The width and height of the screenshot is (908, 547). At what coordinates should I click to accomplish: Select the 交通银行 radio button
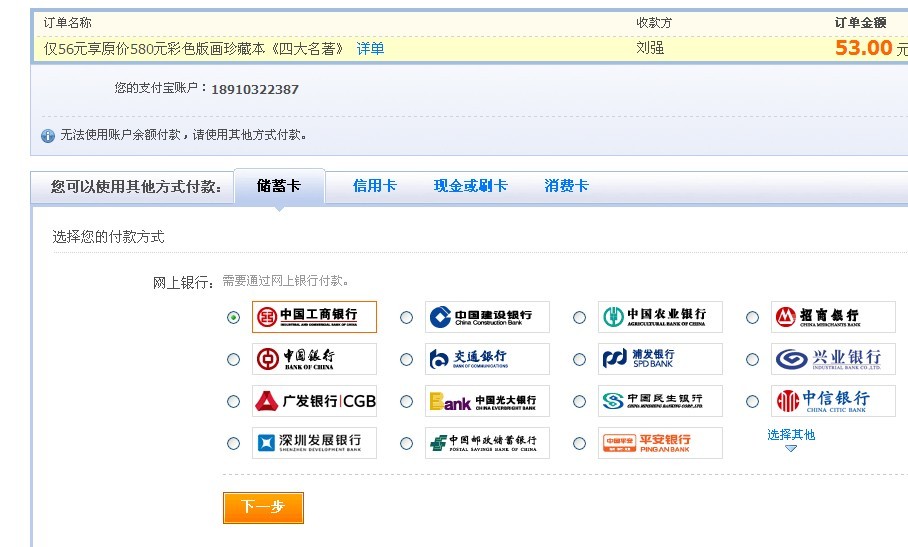[407, 359]
